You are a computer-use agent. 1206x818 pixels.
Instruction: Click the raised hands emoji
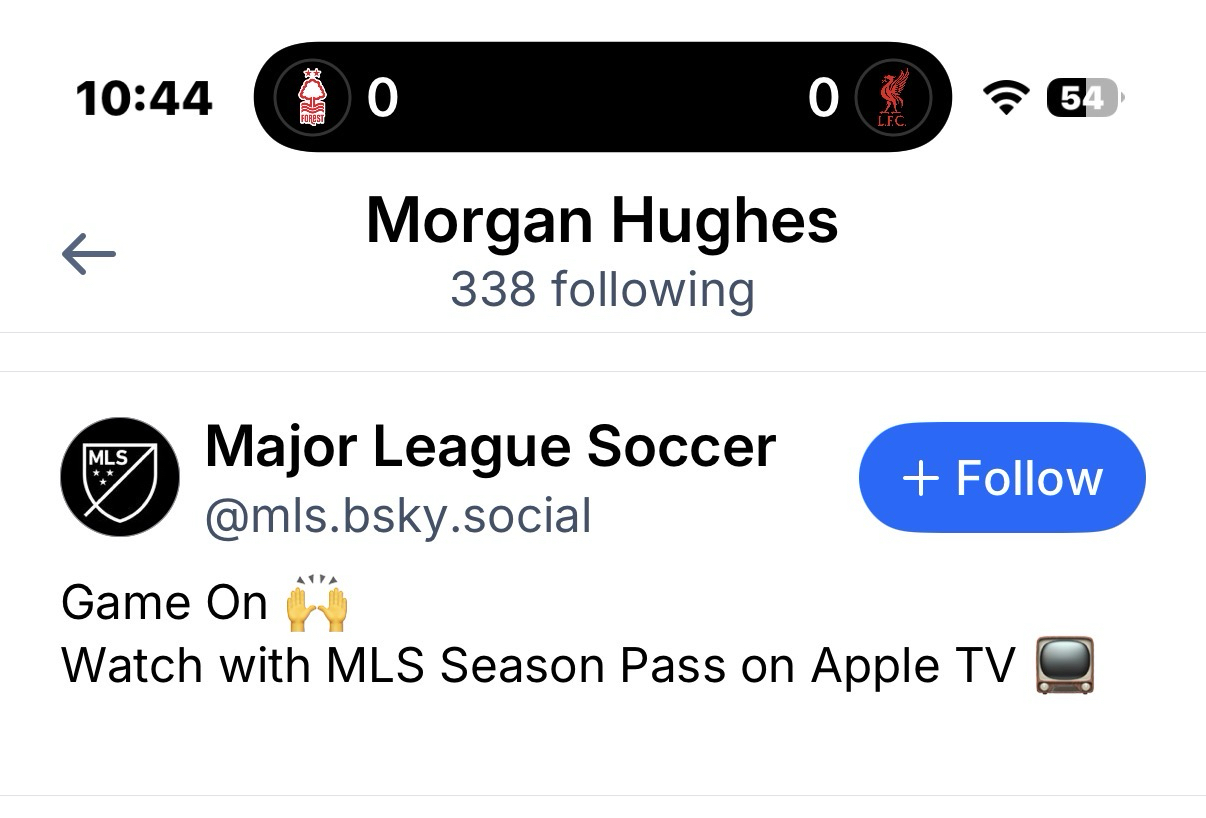(x=316, y=603)
